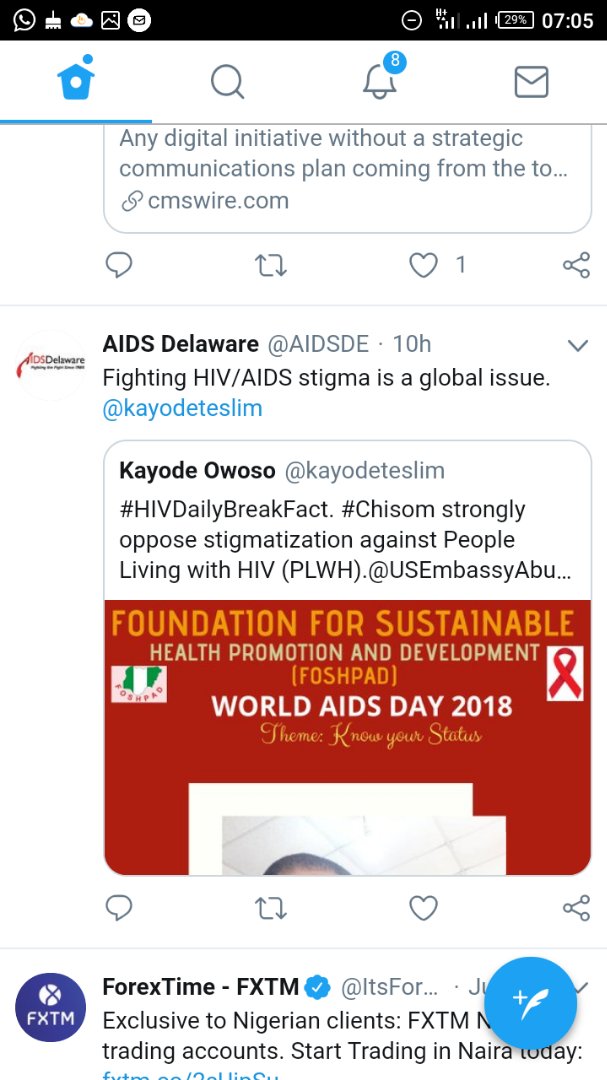Image resolution: width=607 pixels, height=1080 pixels.
Task: Open the Search tab
Action: click(x=227, y=81)
